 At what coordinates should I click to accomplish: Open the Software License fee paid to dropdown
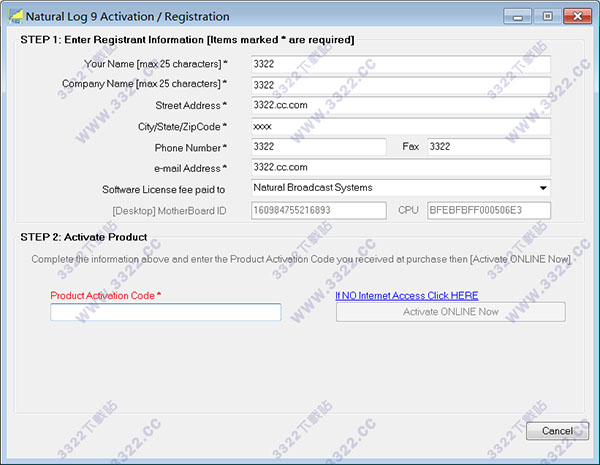pos(401,188)
